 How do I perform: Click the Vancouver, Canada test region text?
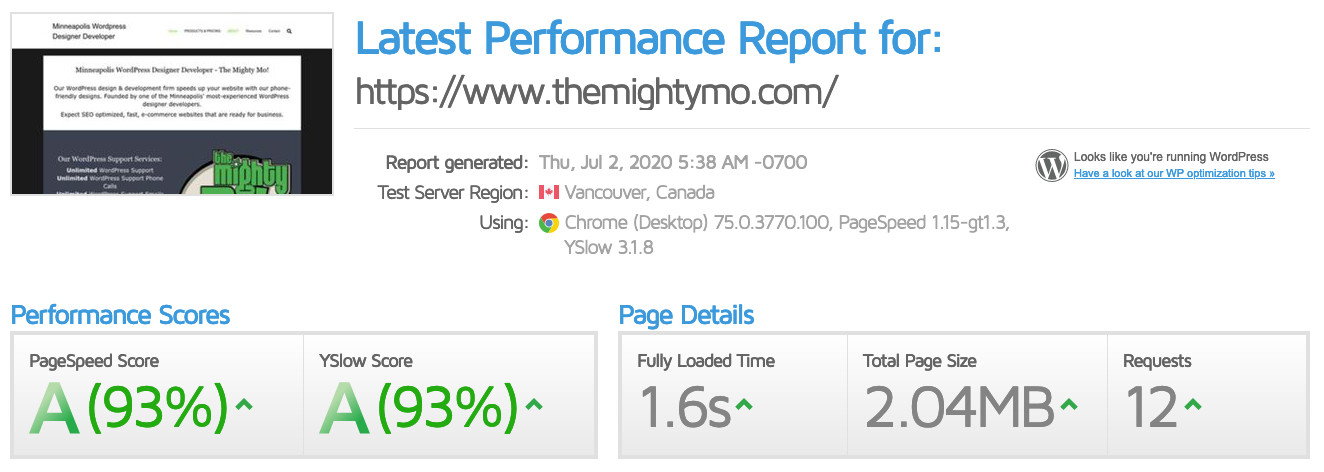click(639, 192)
